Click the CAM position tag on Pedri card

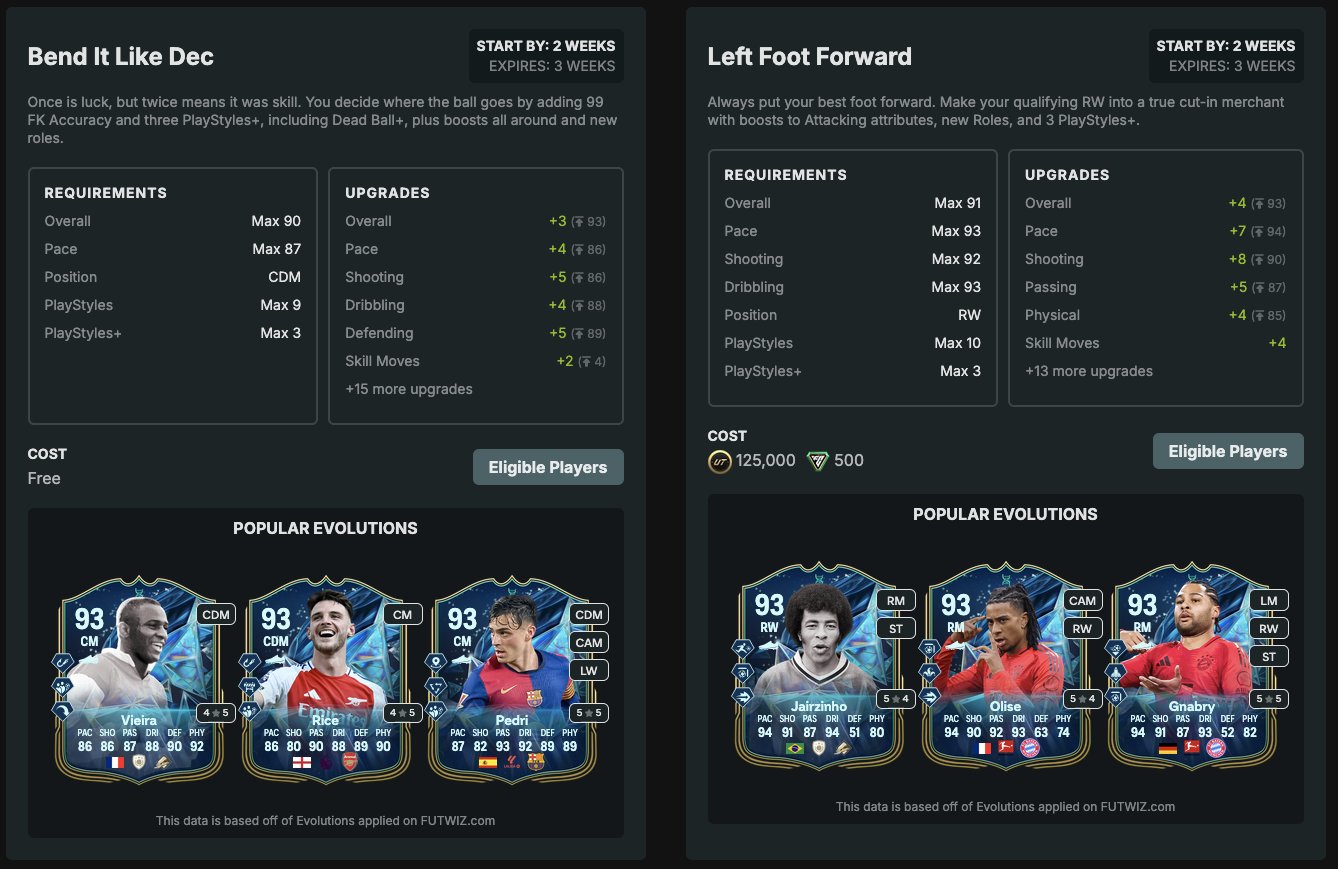pos(589,643)
